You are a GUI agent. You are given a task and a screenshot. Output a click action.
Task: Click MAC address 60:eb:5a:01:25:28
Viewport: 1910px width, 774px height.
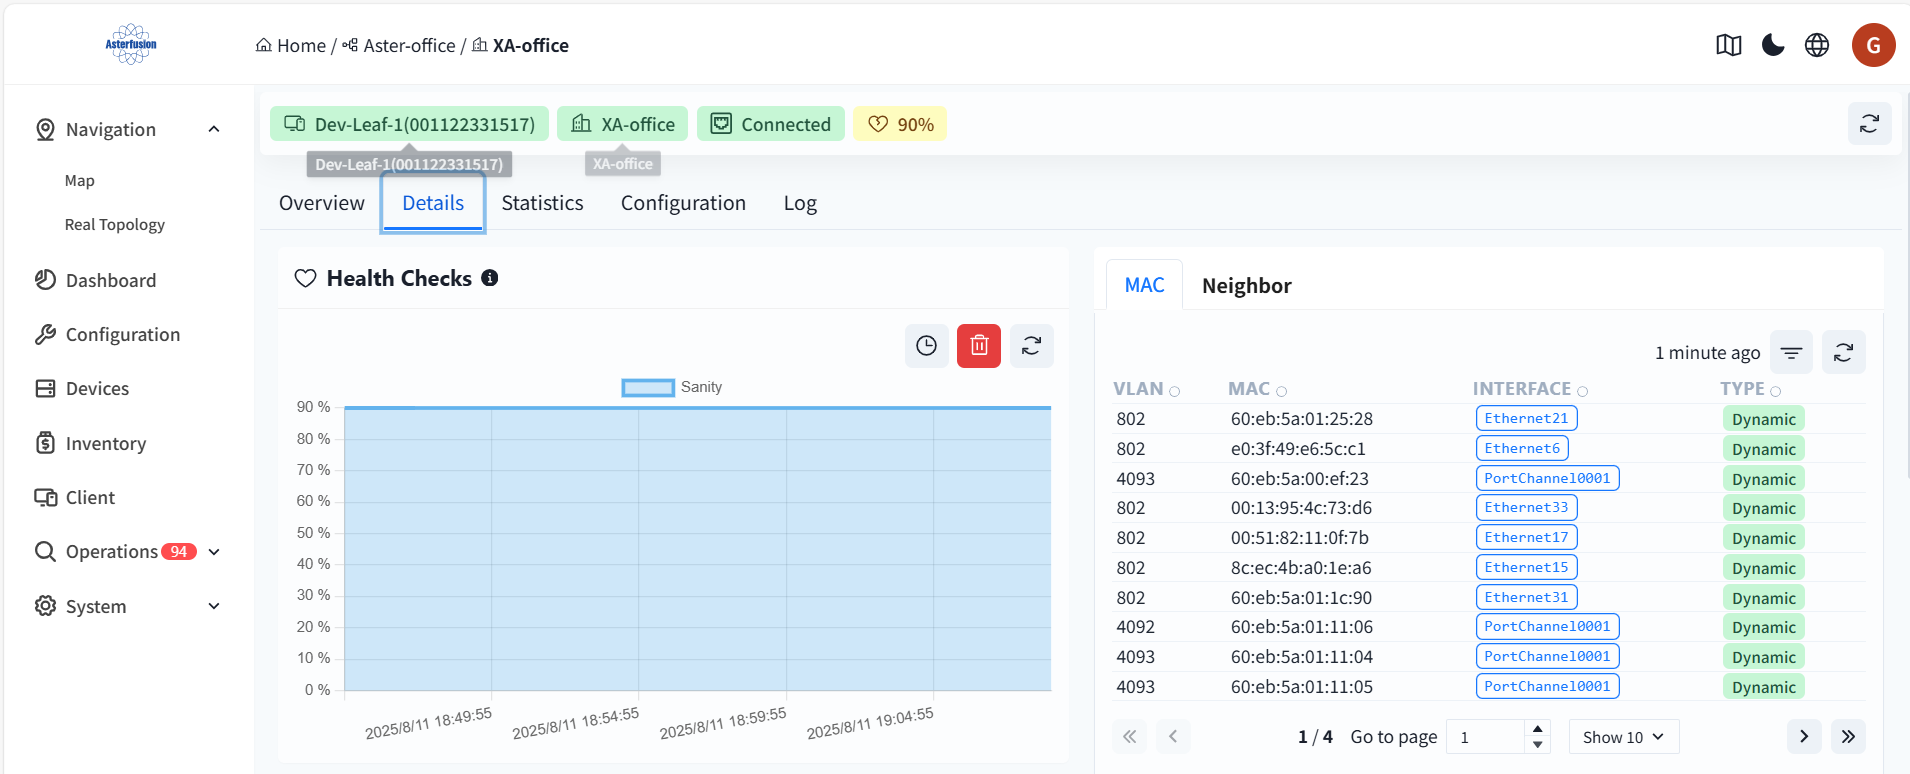click(1301, 419)
